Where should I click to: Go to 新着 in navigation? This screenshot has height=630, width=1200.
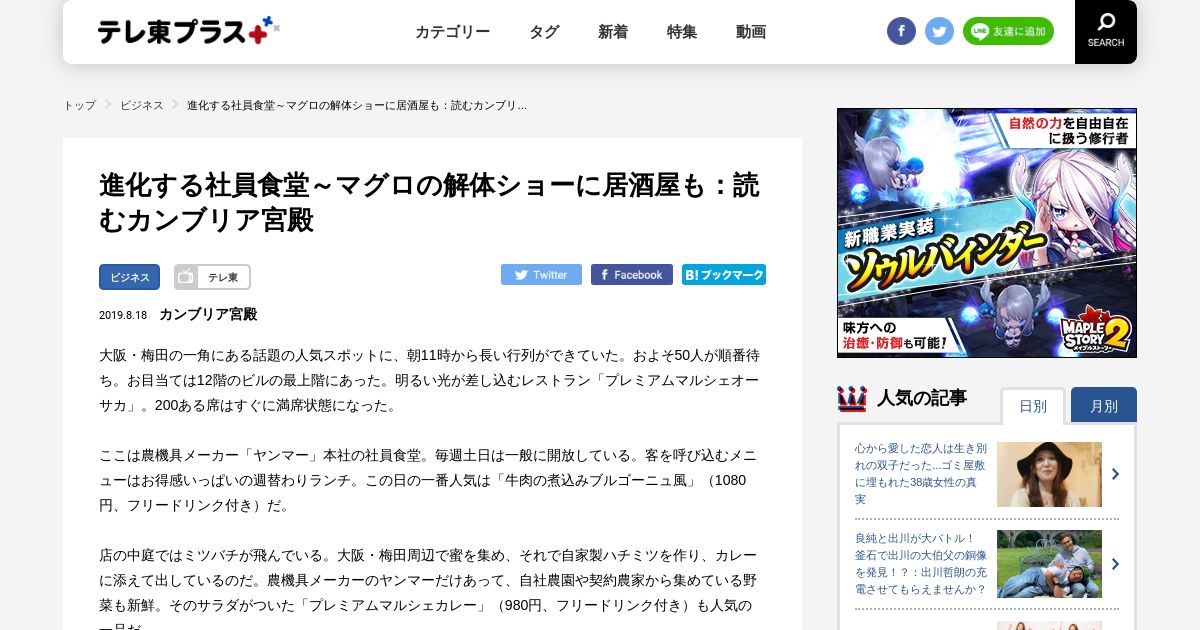coord(613,32)
